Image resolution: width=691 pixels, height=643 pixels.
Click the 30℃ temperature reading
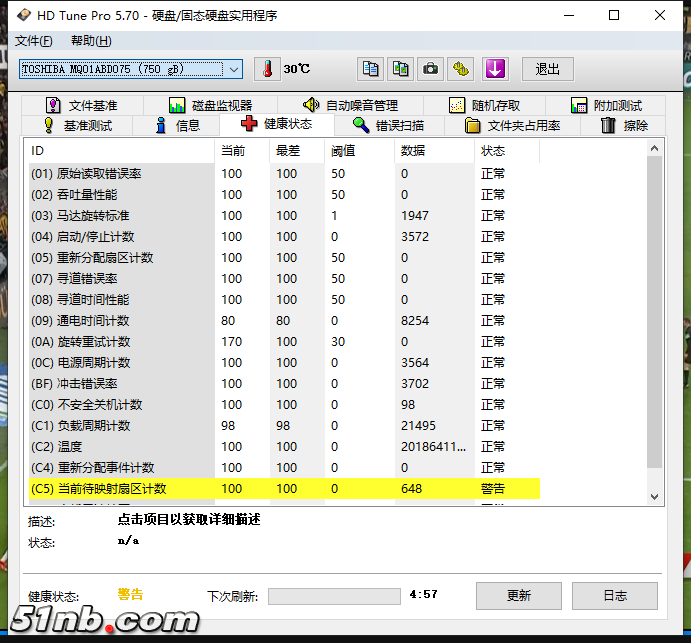pyautogui.click(x=297, y=69)
